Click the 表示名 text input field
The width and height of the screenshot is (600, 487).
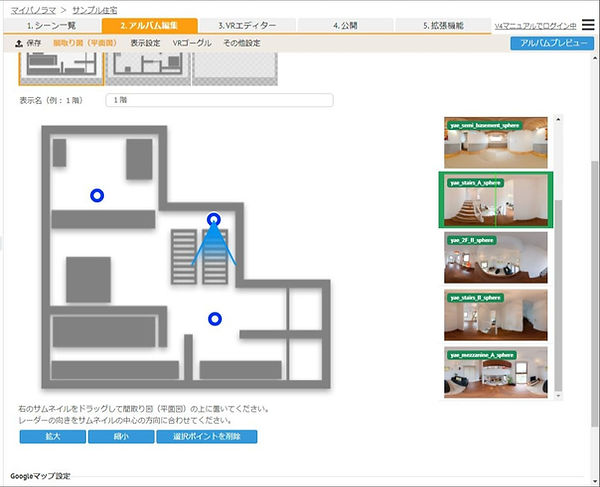click(x=219, y=101)
